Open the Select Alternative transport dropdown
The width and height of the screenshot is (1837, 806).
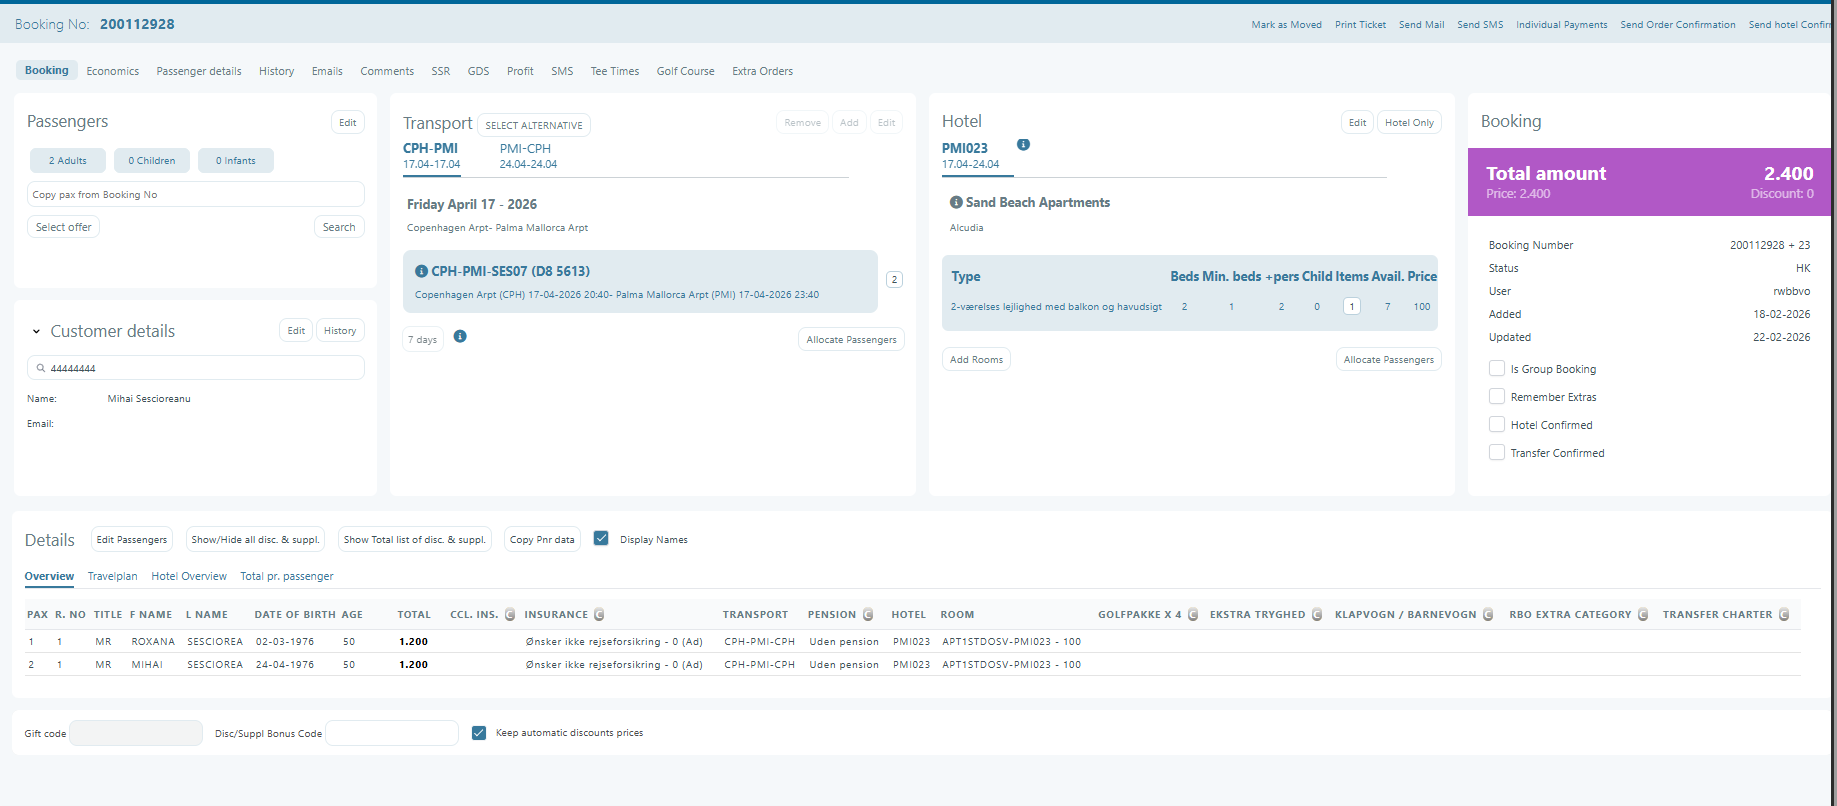tap(534, 125)
